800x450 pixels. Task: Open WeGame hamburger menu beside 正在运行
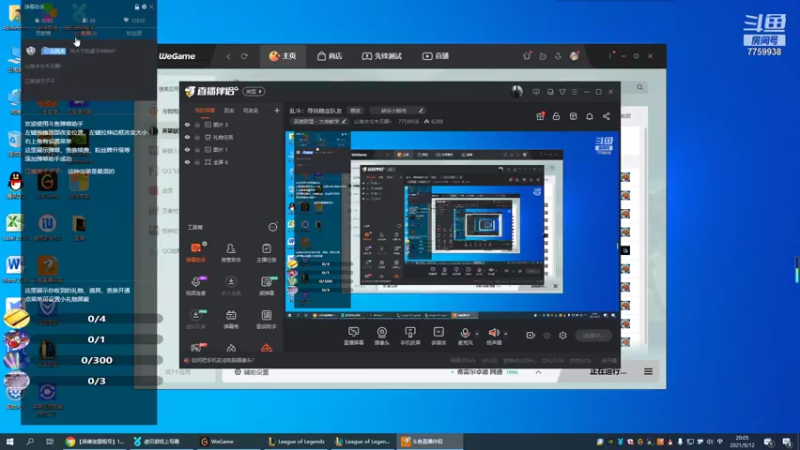(x=648, y=371)
